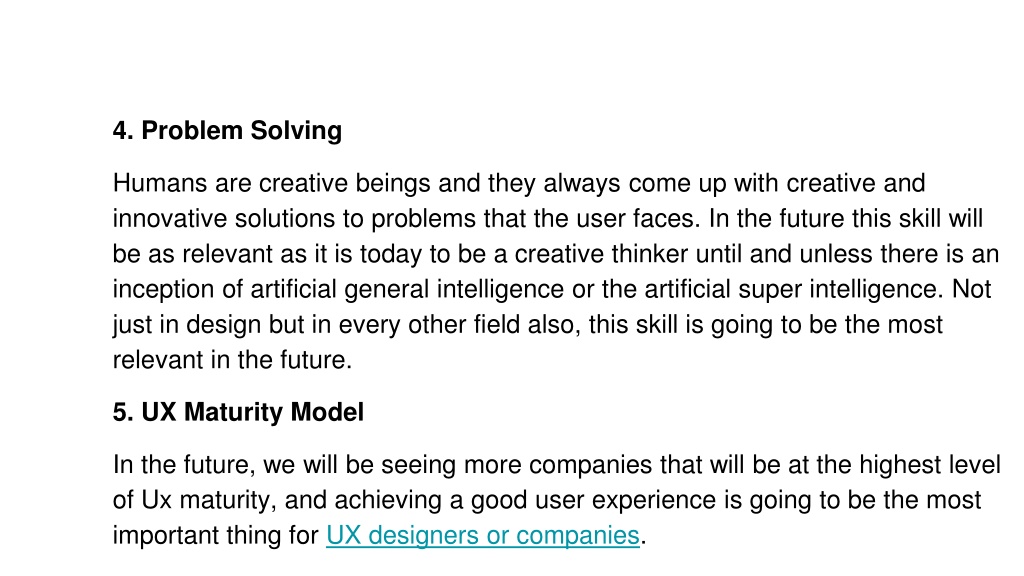Click the '4. Problem Solving' heading
The image size is (1024, 576).
[227, 131]
